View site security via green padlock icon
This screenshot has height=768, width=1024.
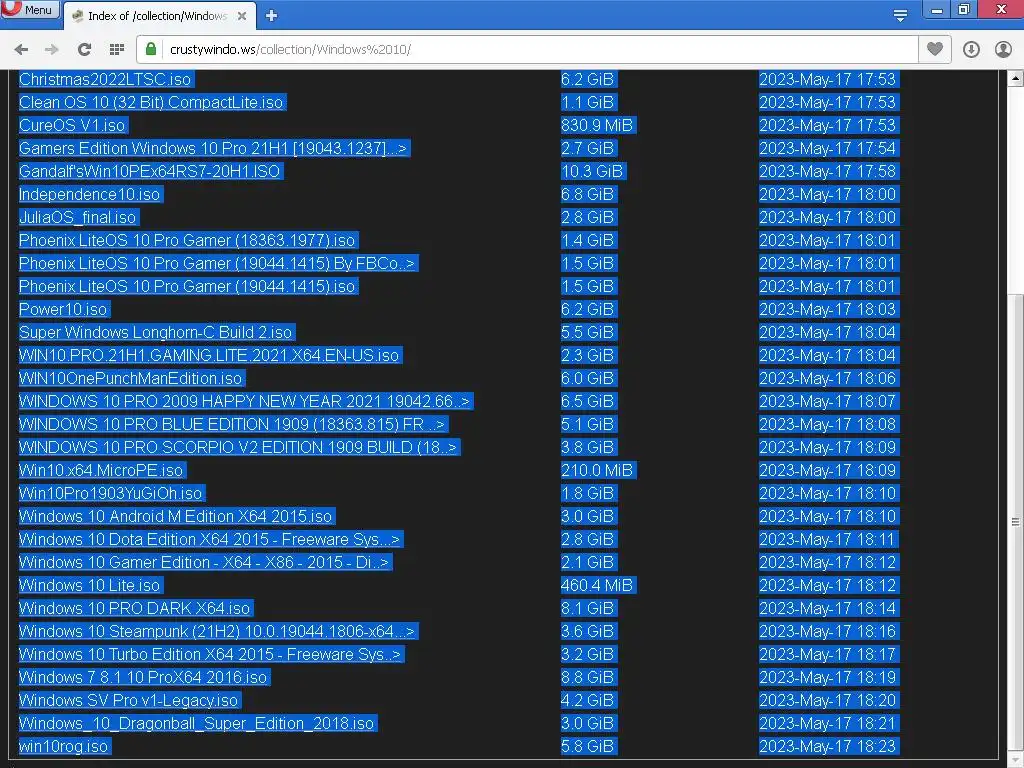(151, 49)
